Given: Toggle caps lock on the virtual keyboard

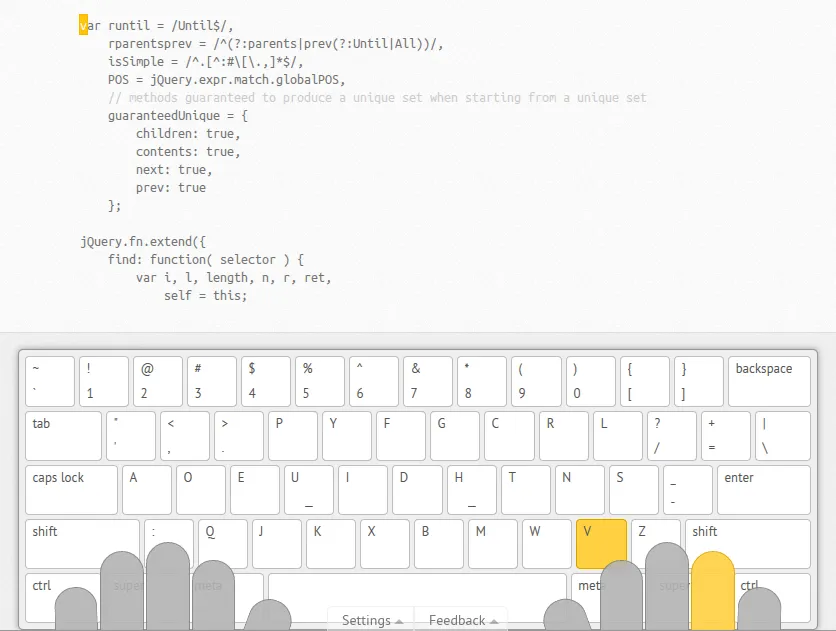Looking at the screenshot, I should (x=70, y=489).
